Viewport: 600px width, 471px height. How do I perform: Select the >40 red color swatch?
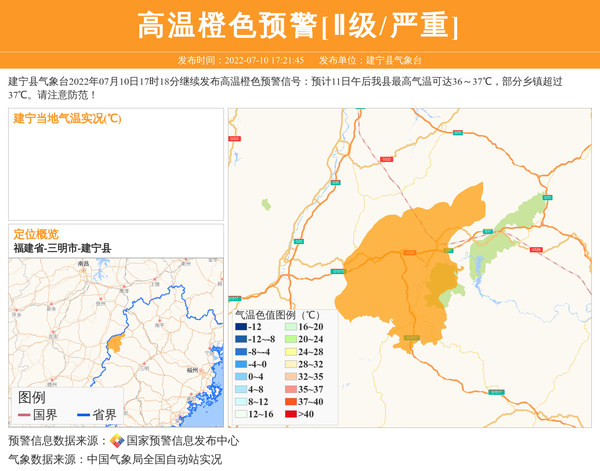click(x=289, y=414)
